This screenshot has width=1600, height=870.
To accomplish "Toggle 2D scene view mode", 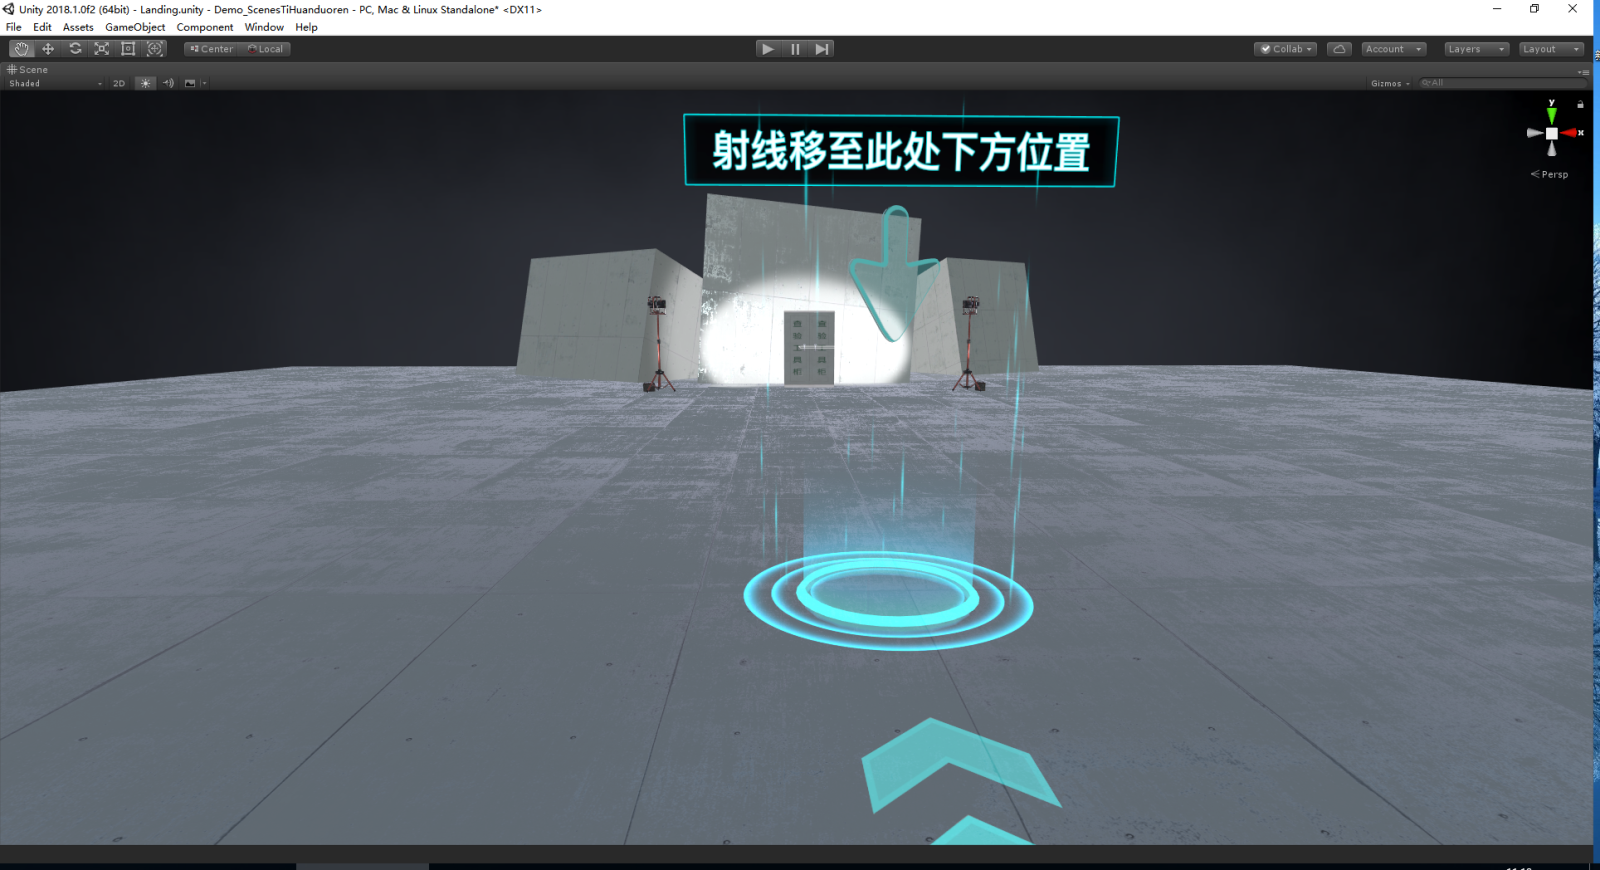I will (x=119, y=84).
